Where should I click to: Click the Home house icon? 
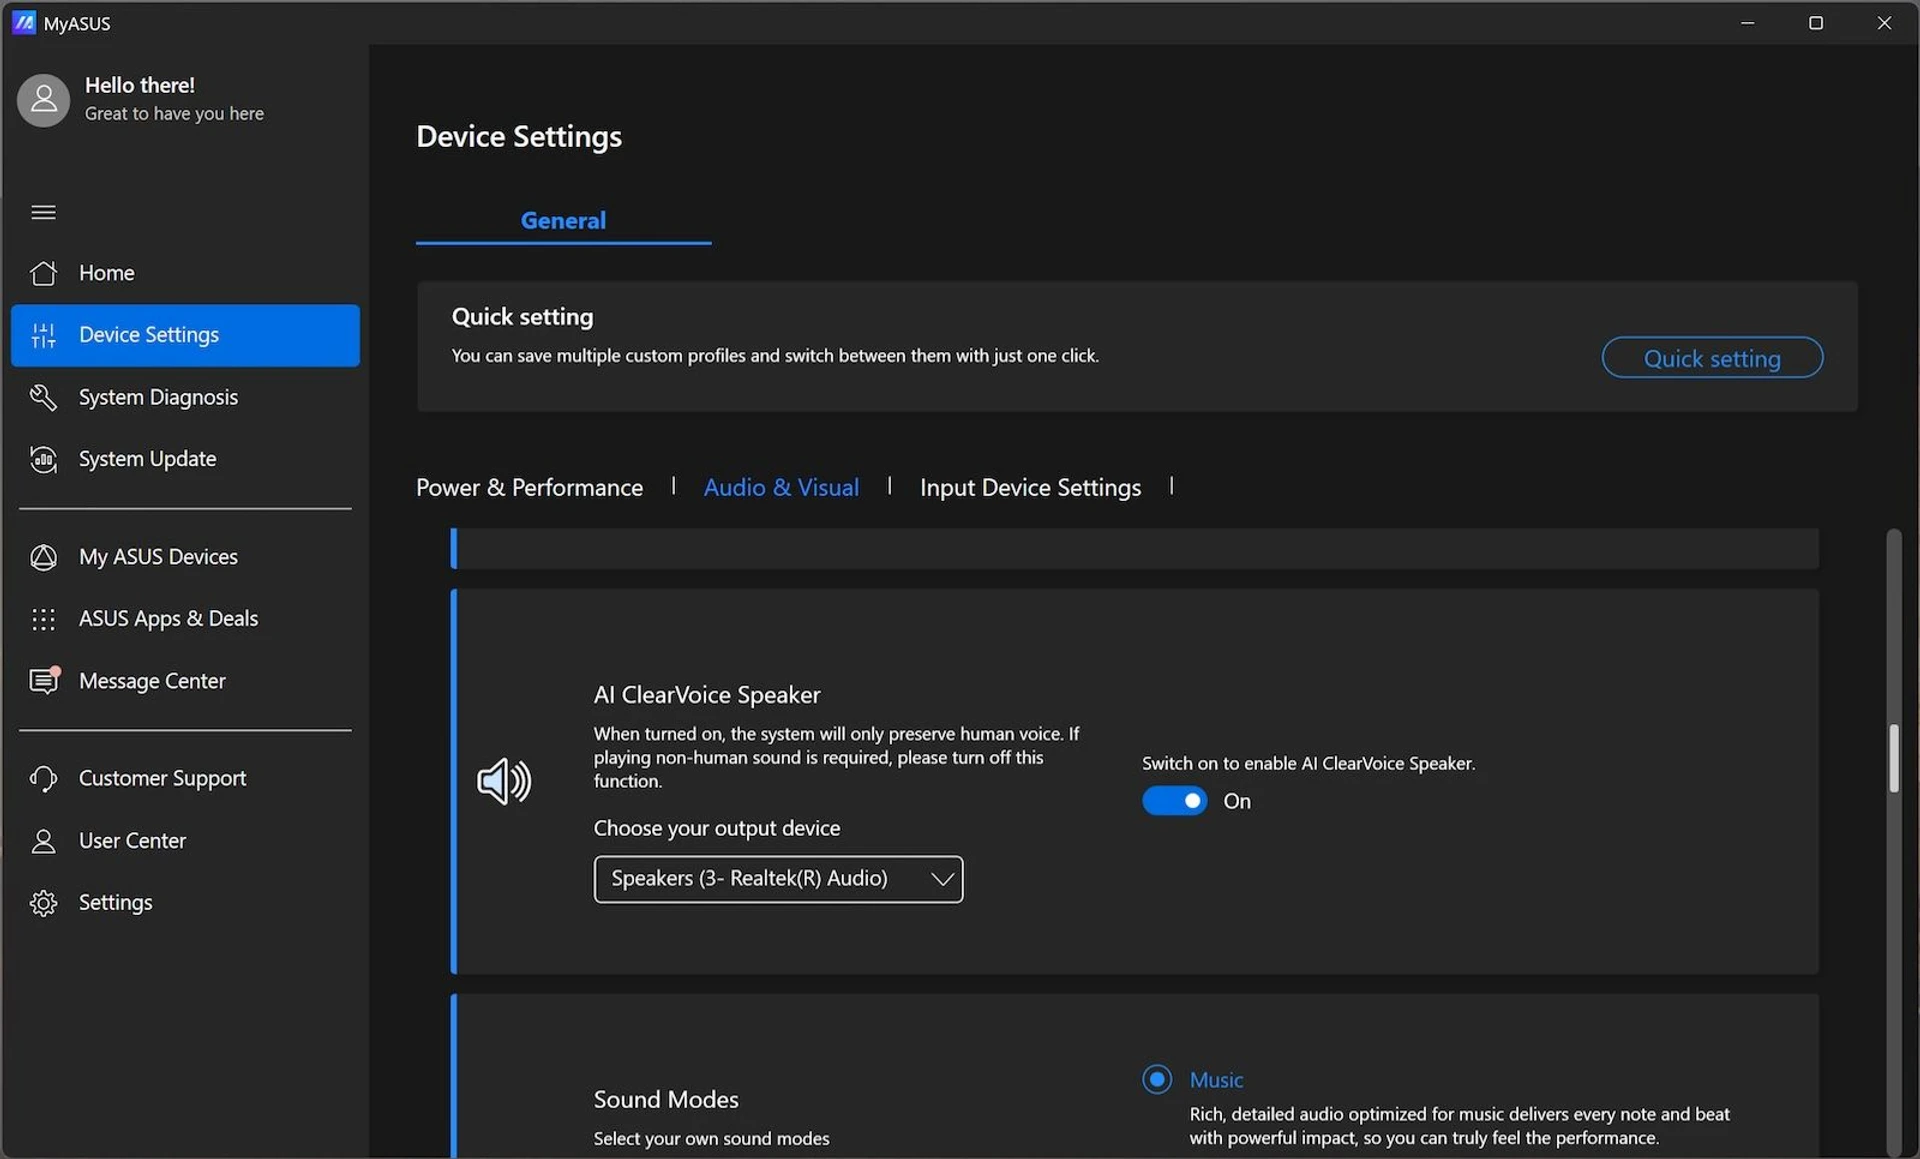[43, 273]
